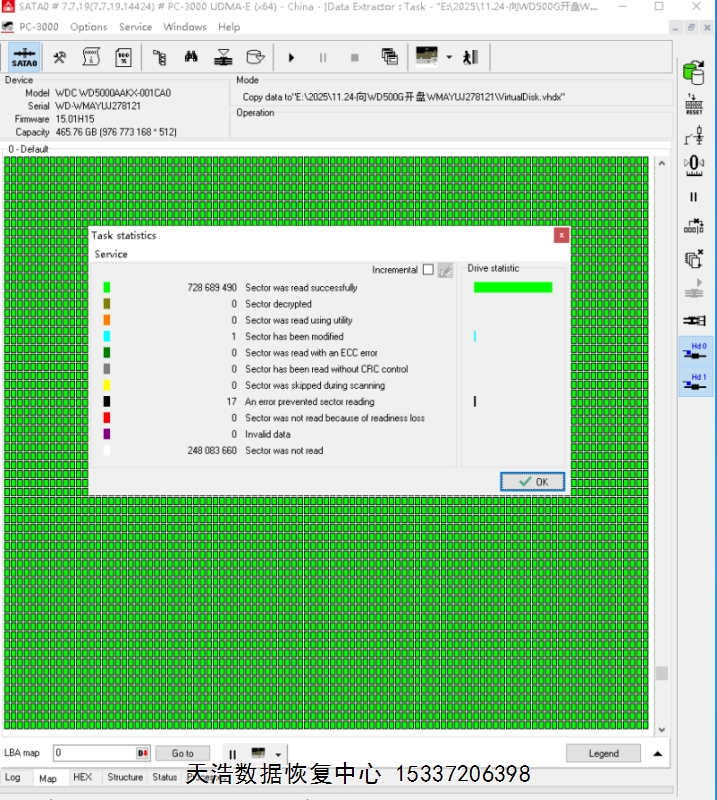Click the pause icon in right sidebar
The height and width of the screenshot is (800, 717).
(693, 197)
